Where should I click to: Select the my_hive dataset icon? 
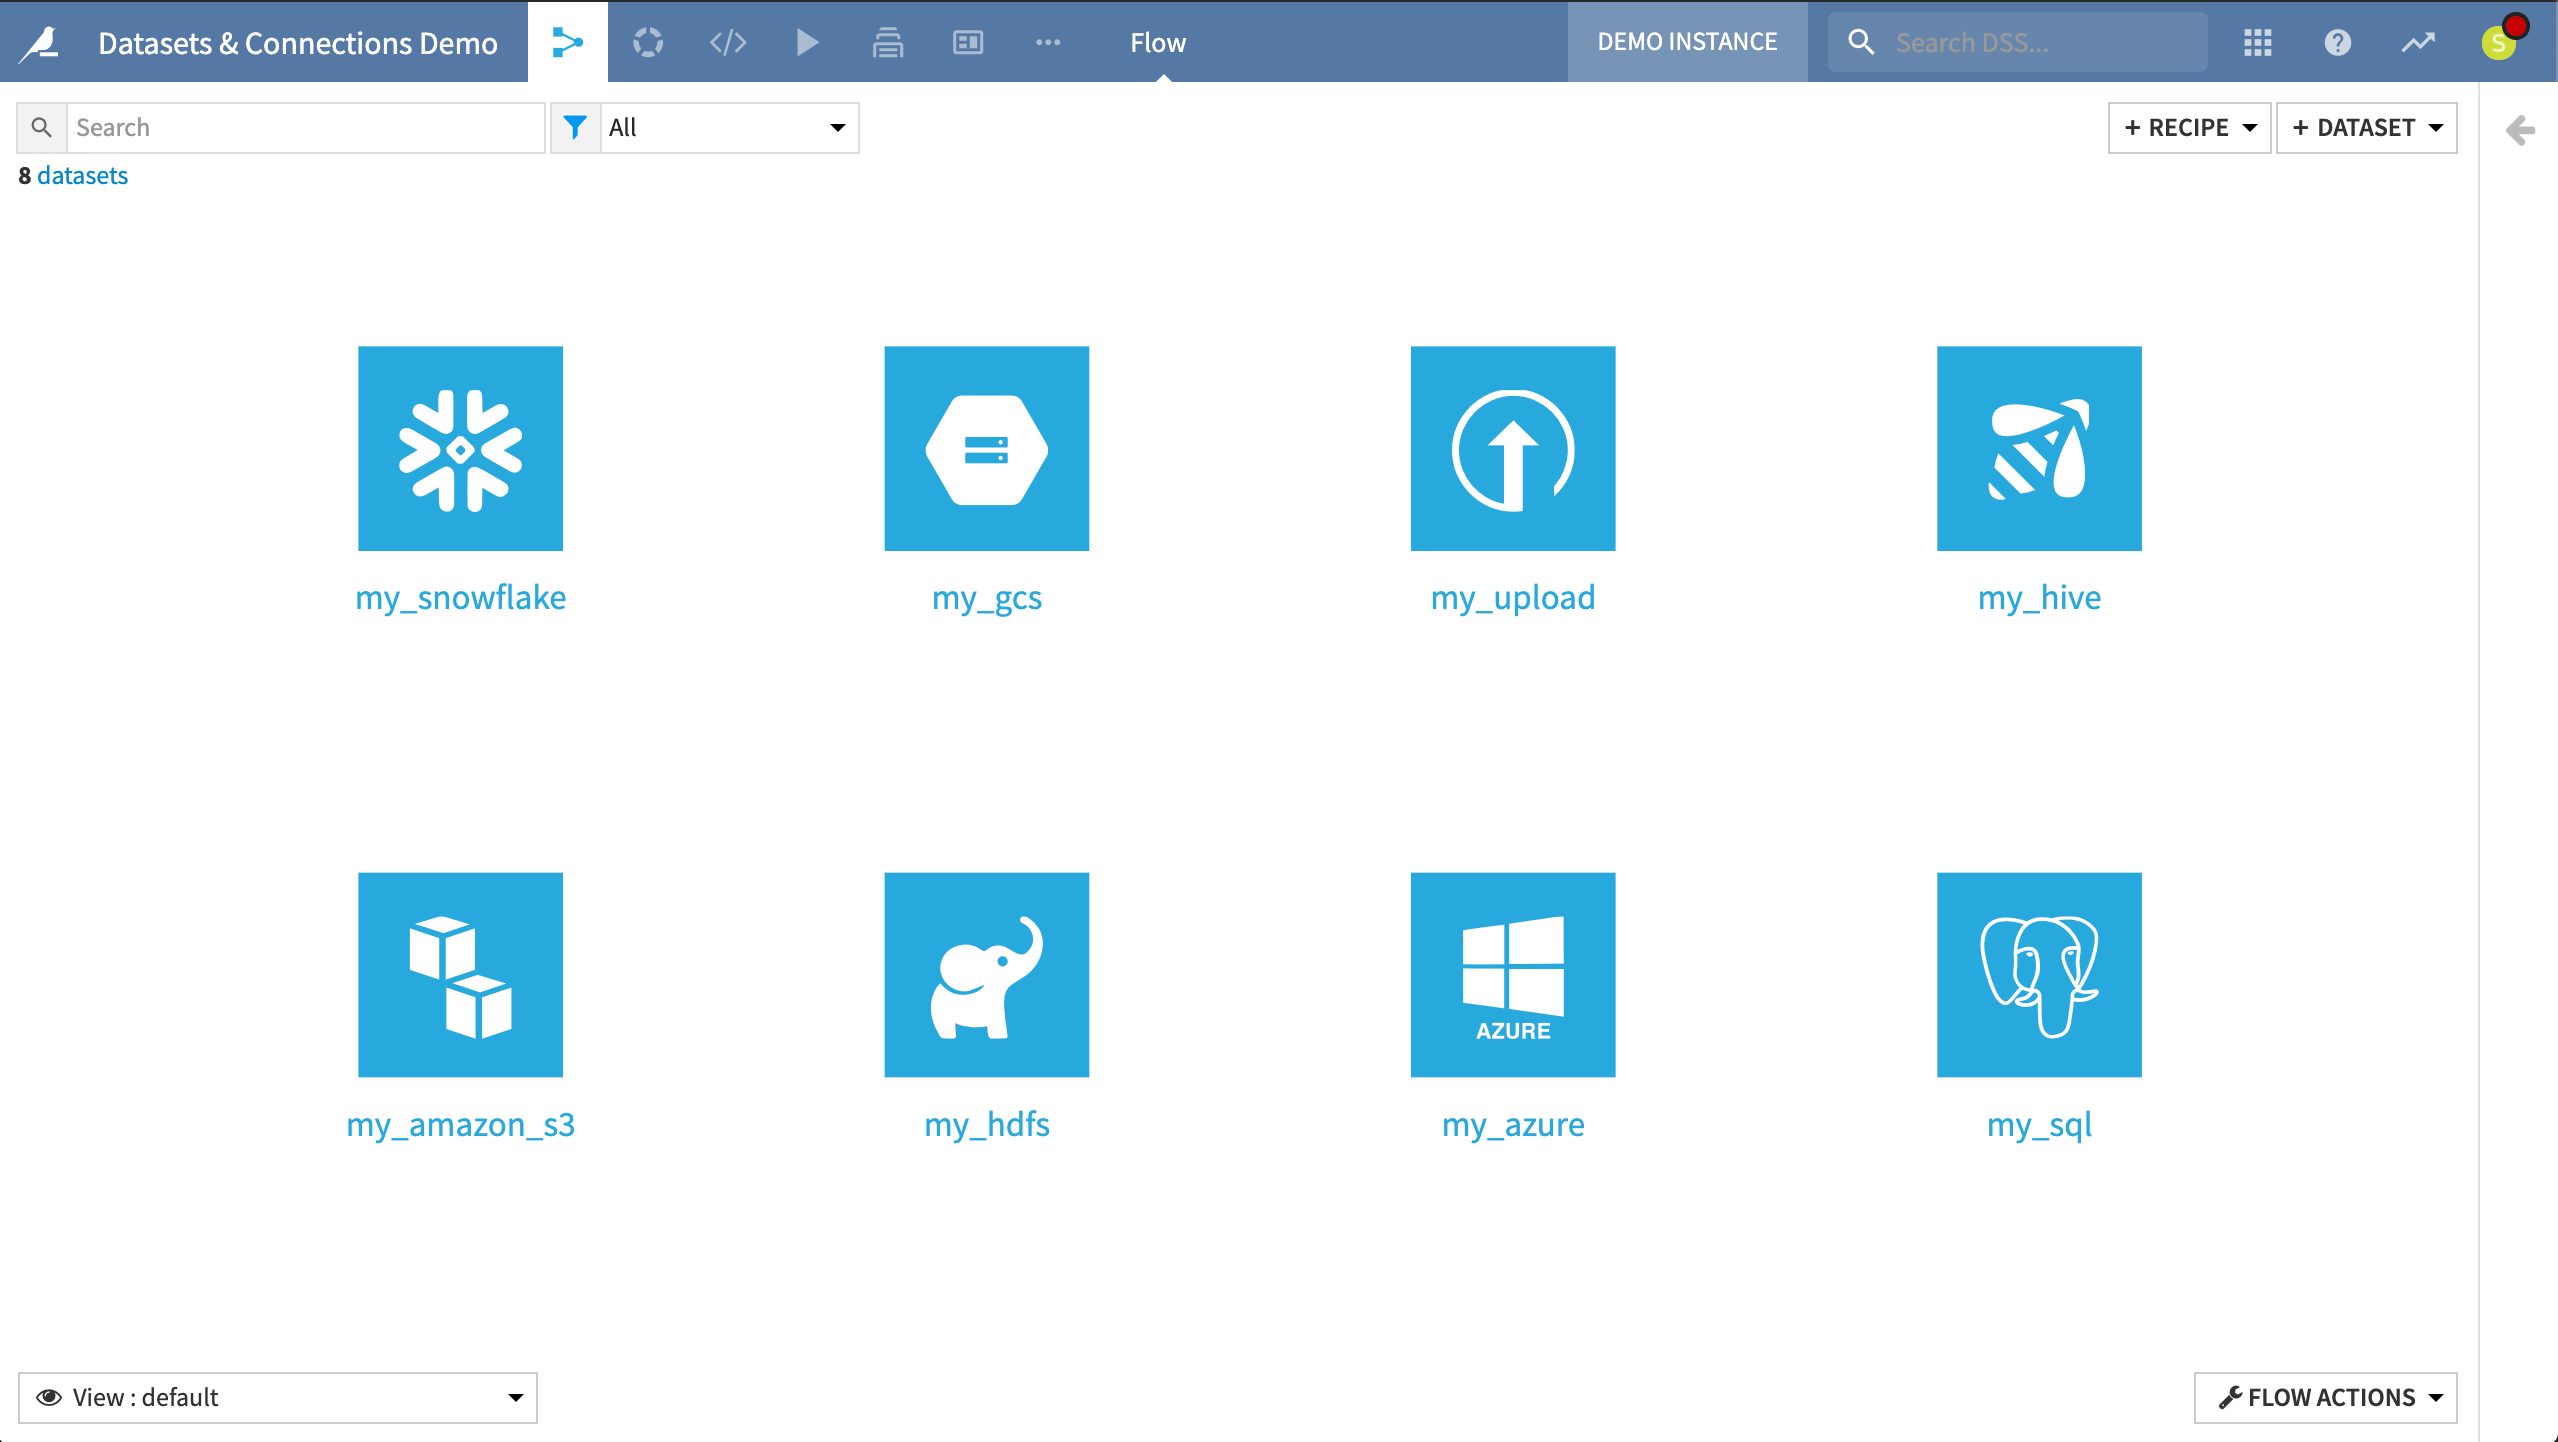pos(2038,448)
